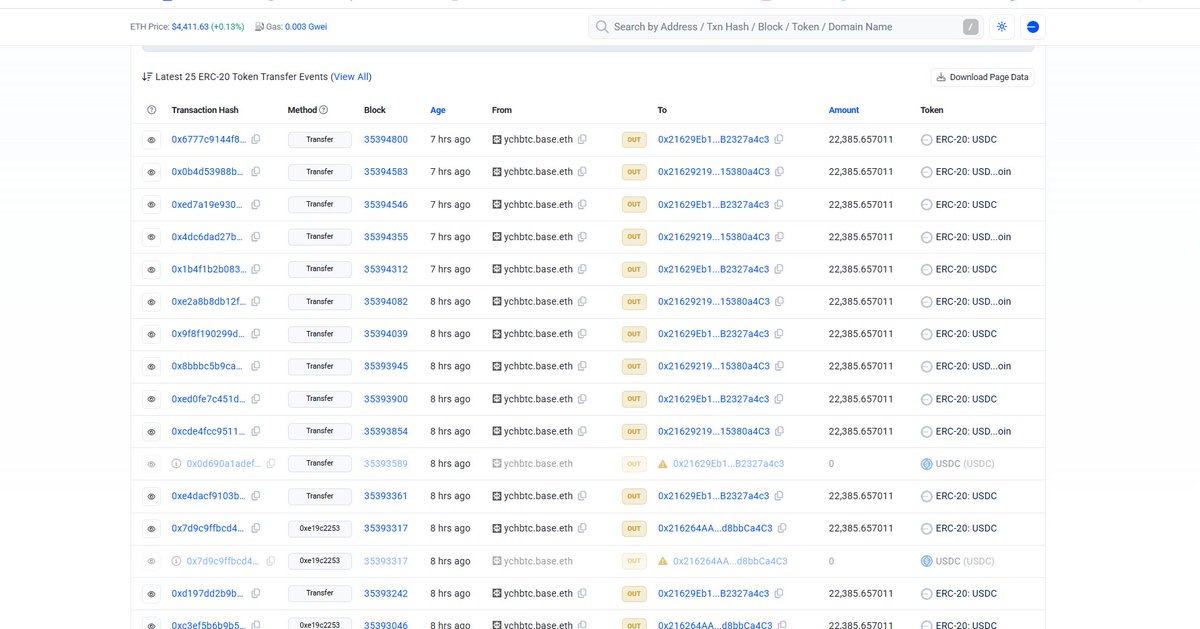Click the warning triangle in block 35393589 row
Viewport: 1200px width, 629px height.
(662, 464)
